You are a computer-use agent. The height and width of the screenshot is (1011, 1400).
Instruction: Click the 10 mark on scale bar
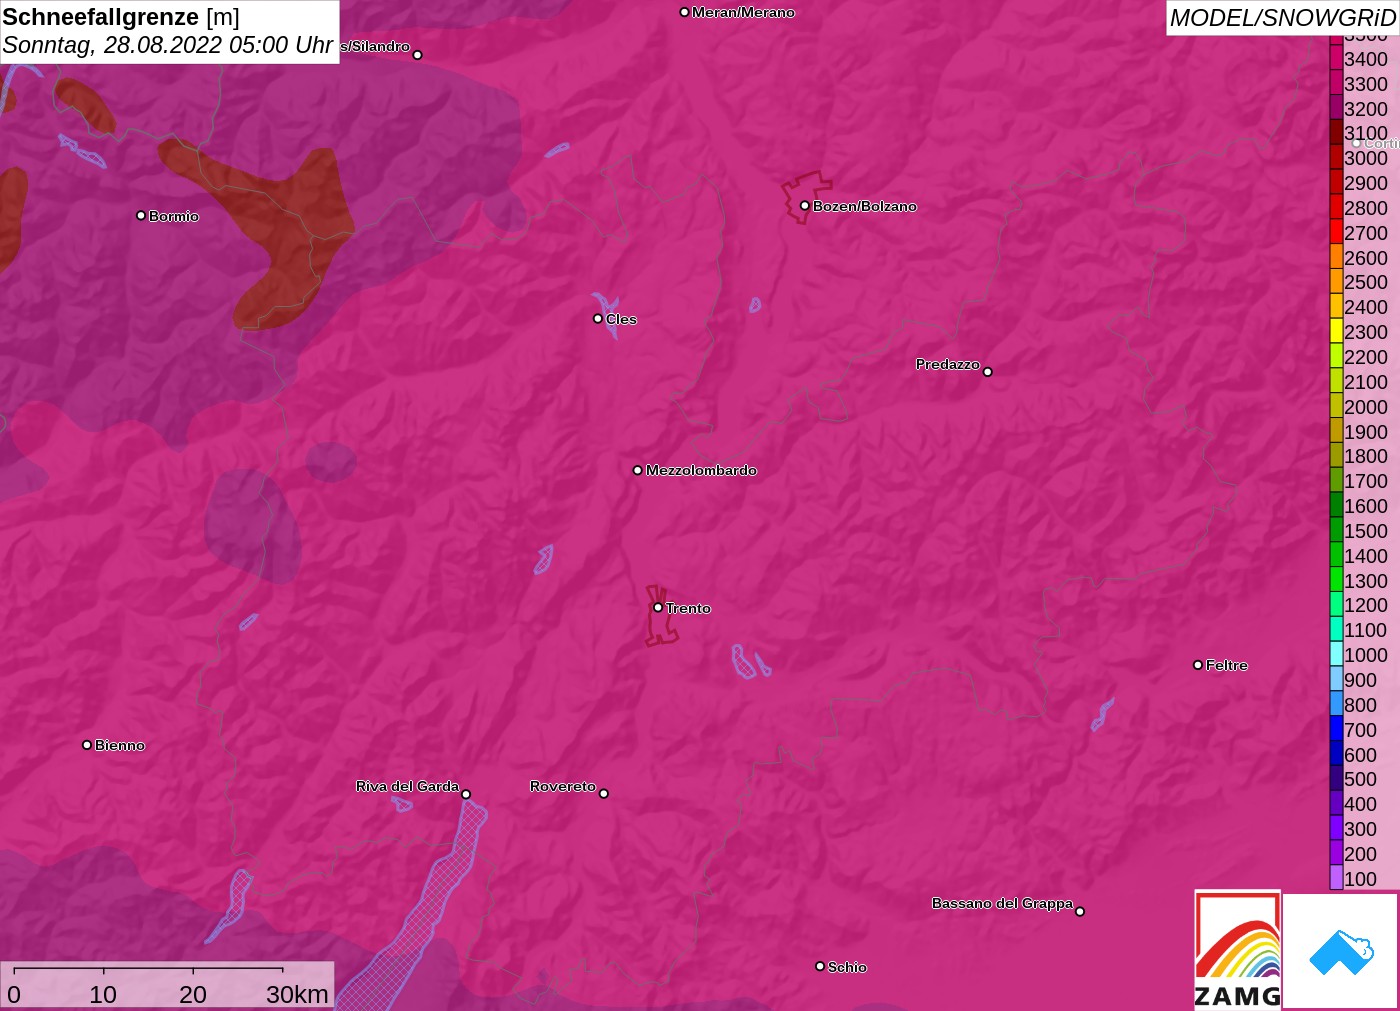click(x=103, y=994)
